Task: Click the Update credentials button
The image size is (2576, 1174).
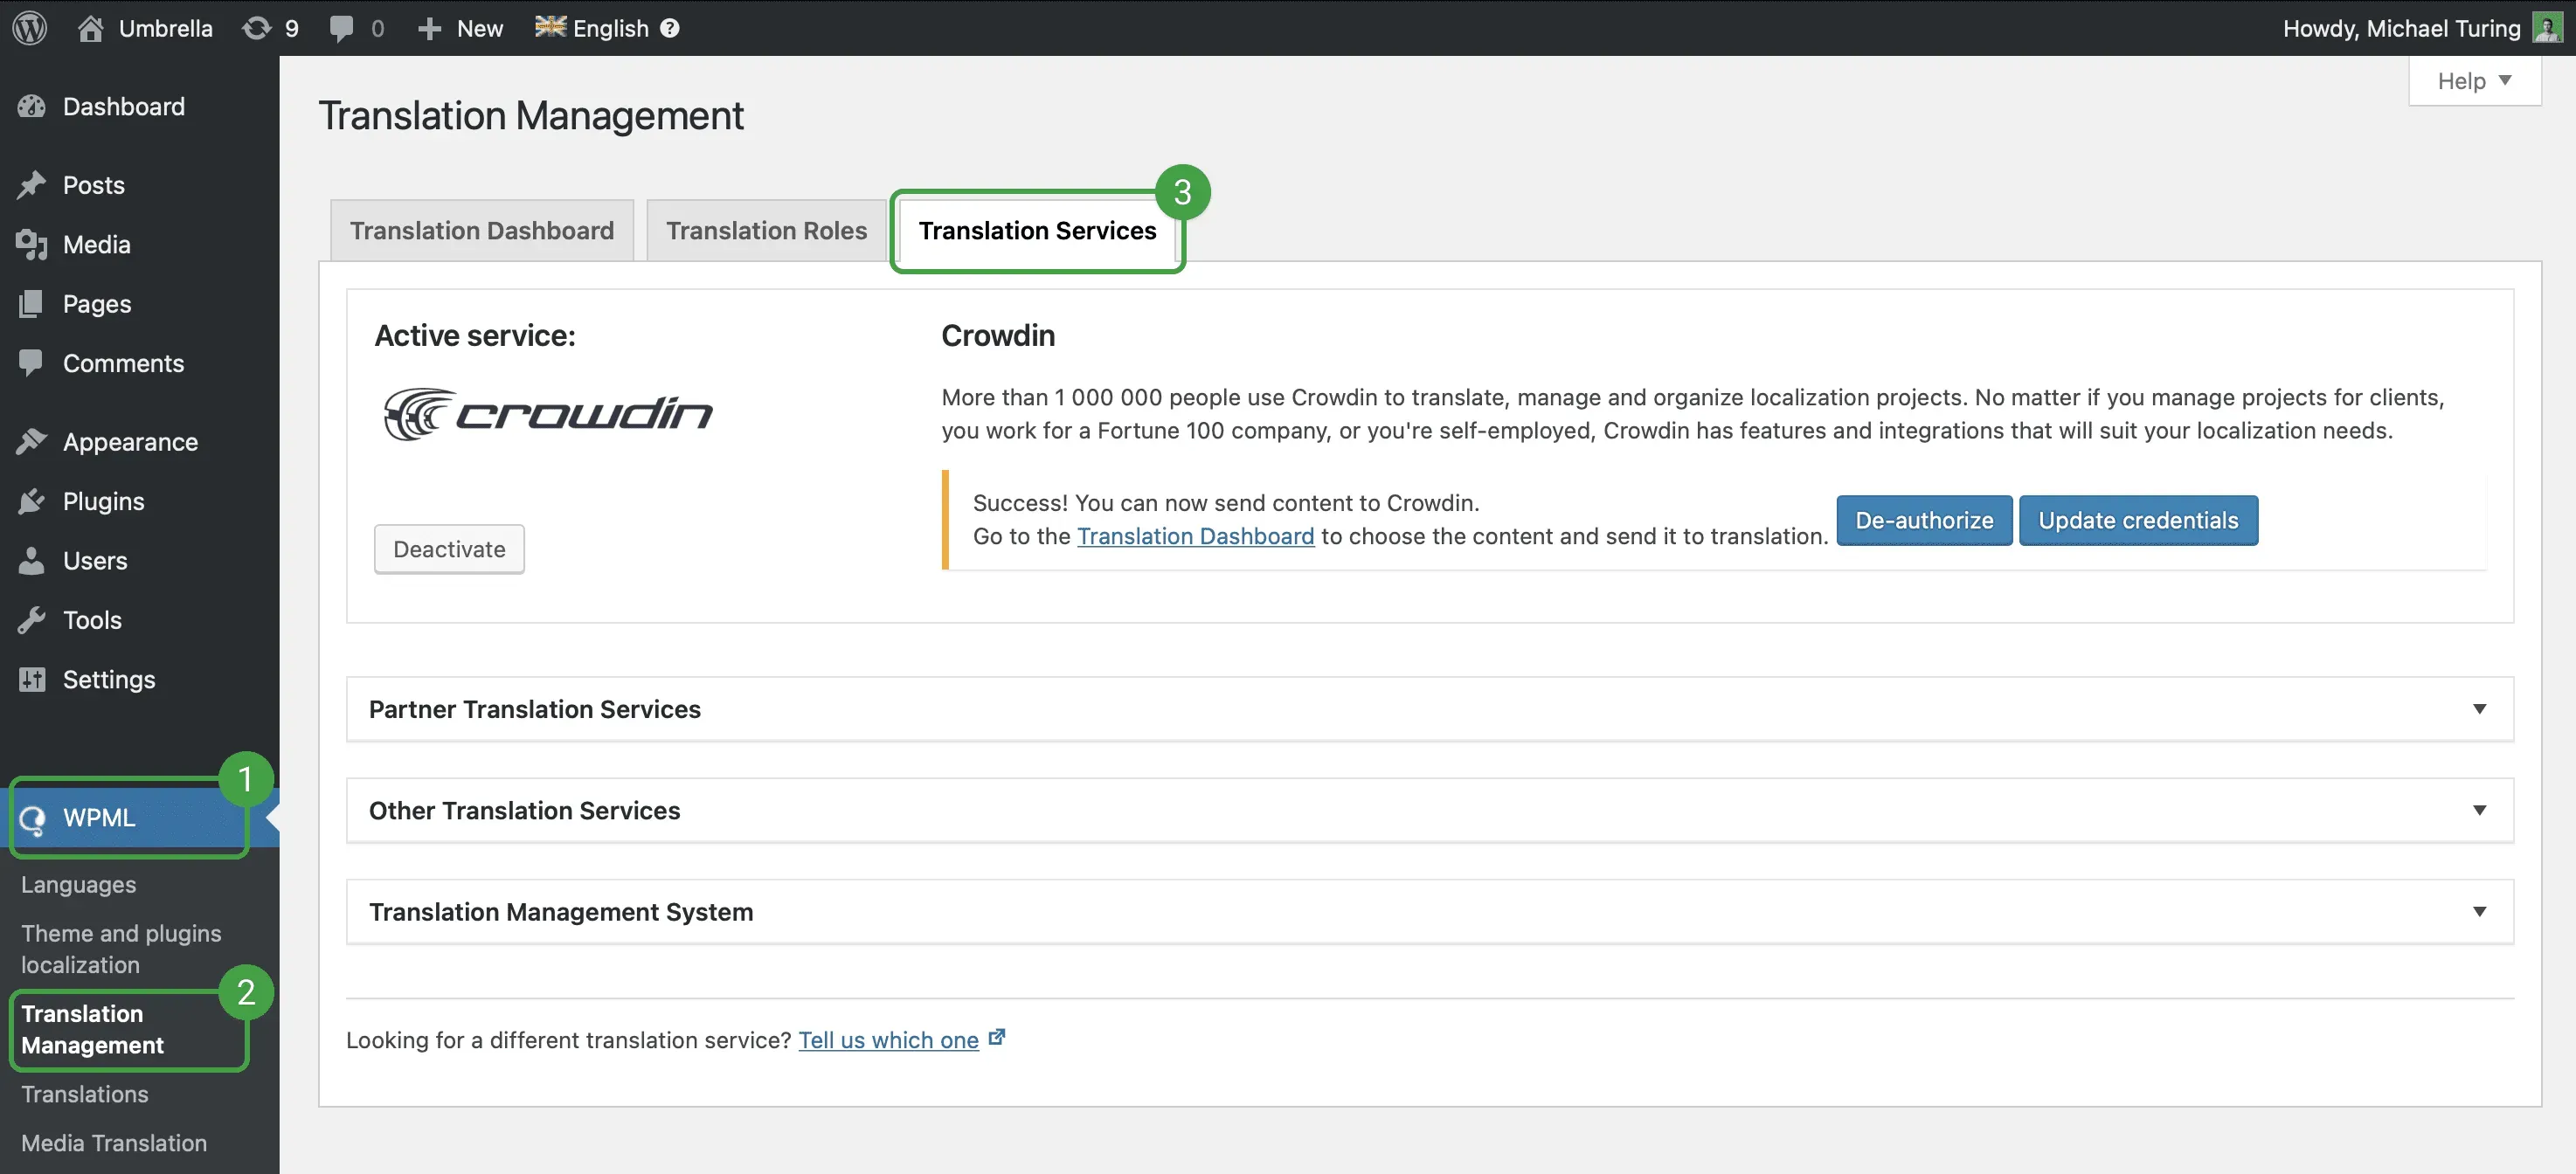Action: [x=2138, y=520]
